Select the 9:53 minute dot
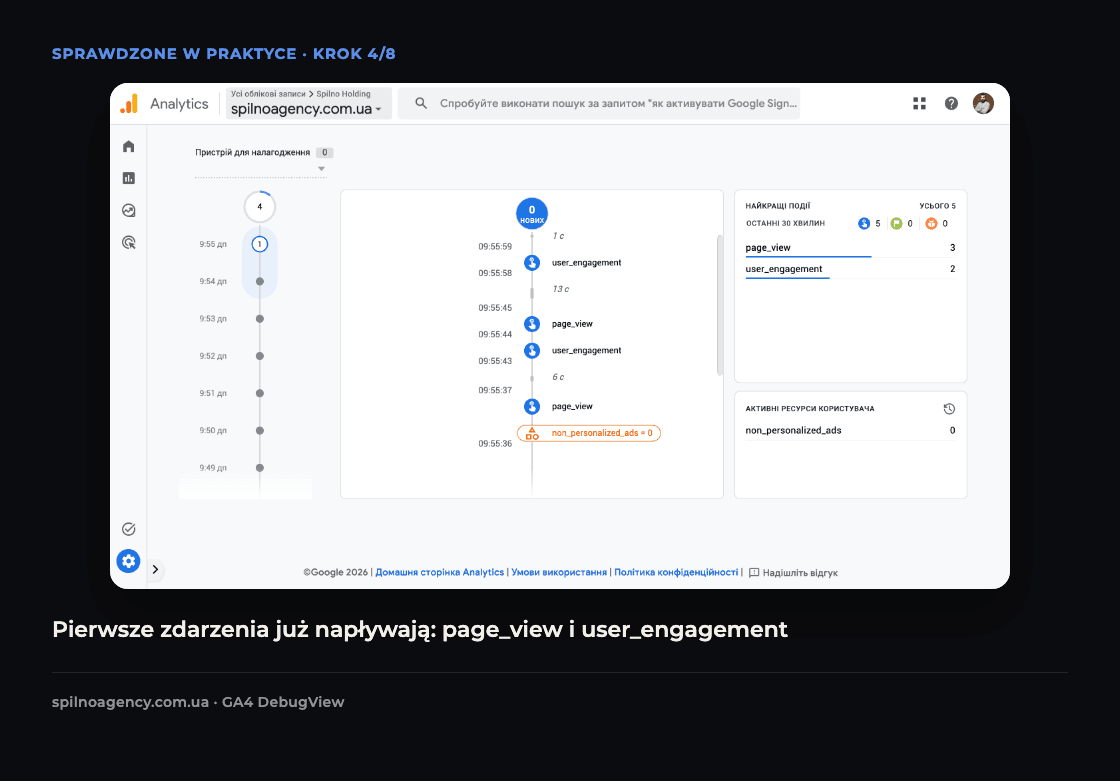The image size is (1120, 781). click(260, 319)
